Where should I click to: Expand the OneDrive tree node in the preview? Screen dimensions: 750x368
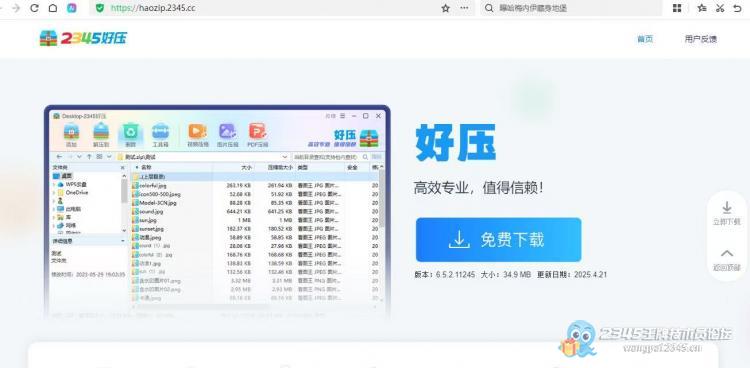click(x=54, y=192)
